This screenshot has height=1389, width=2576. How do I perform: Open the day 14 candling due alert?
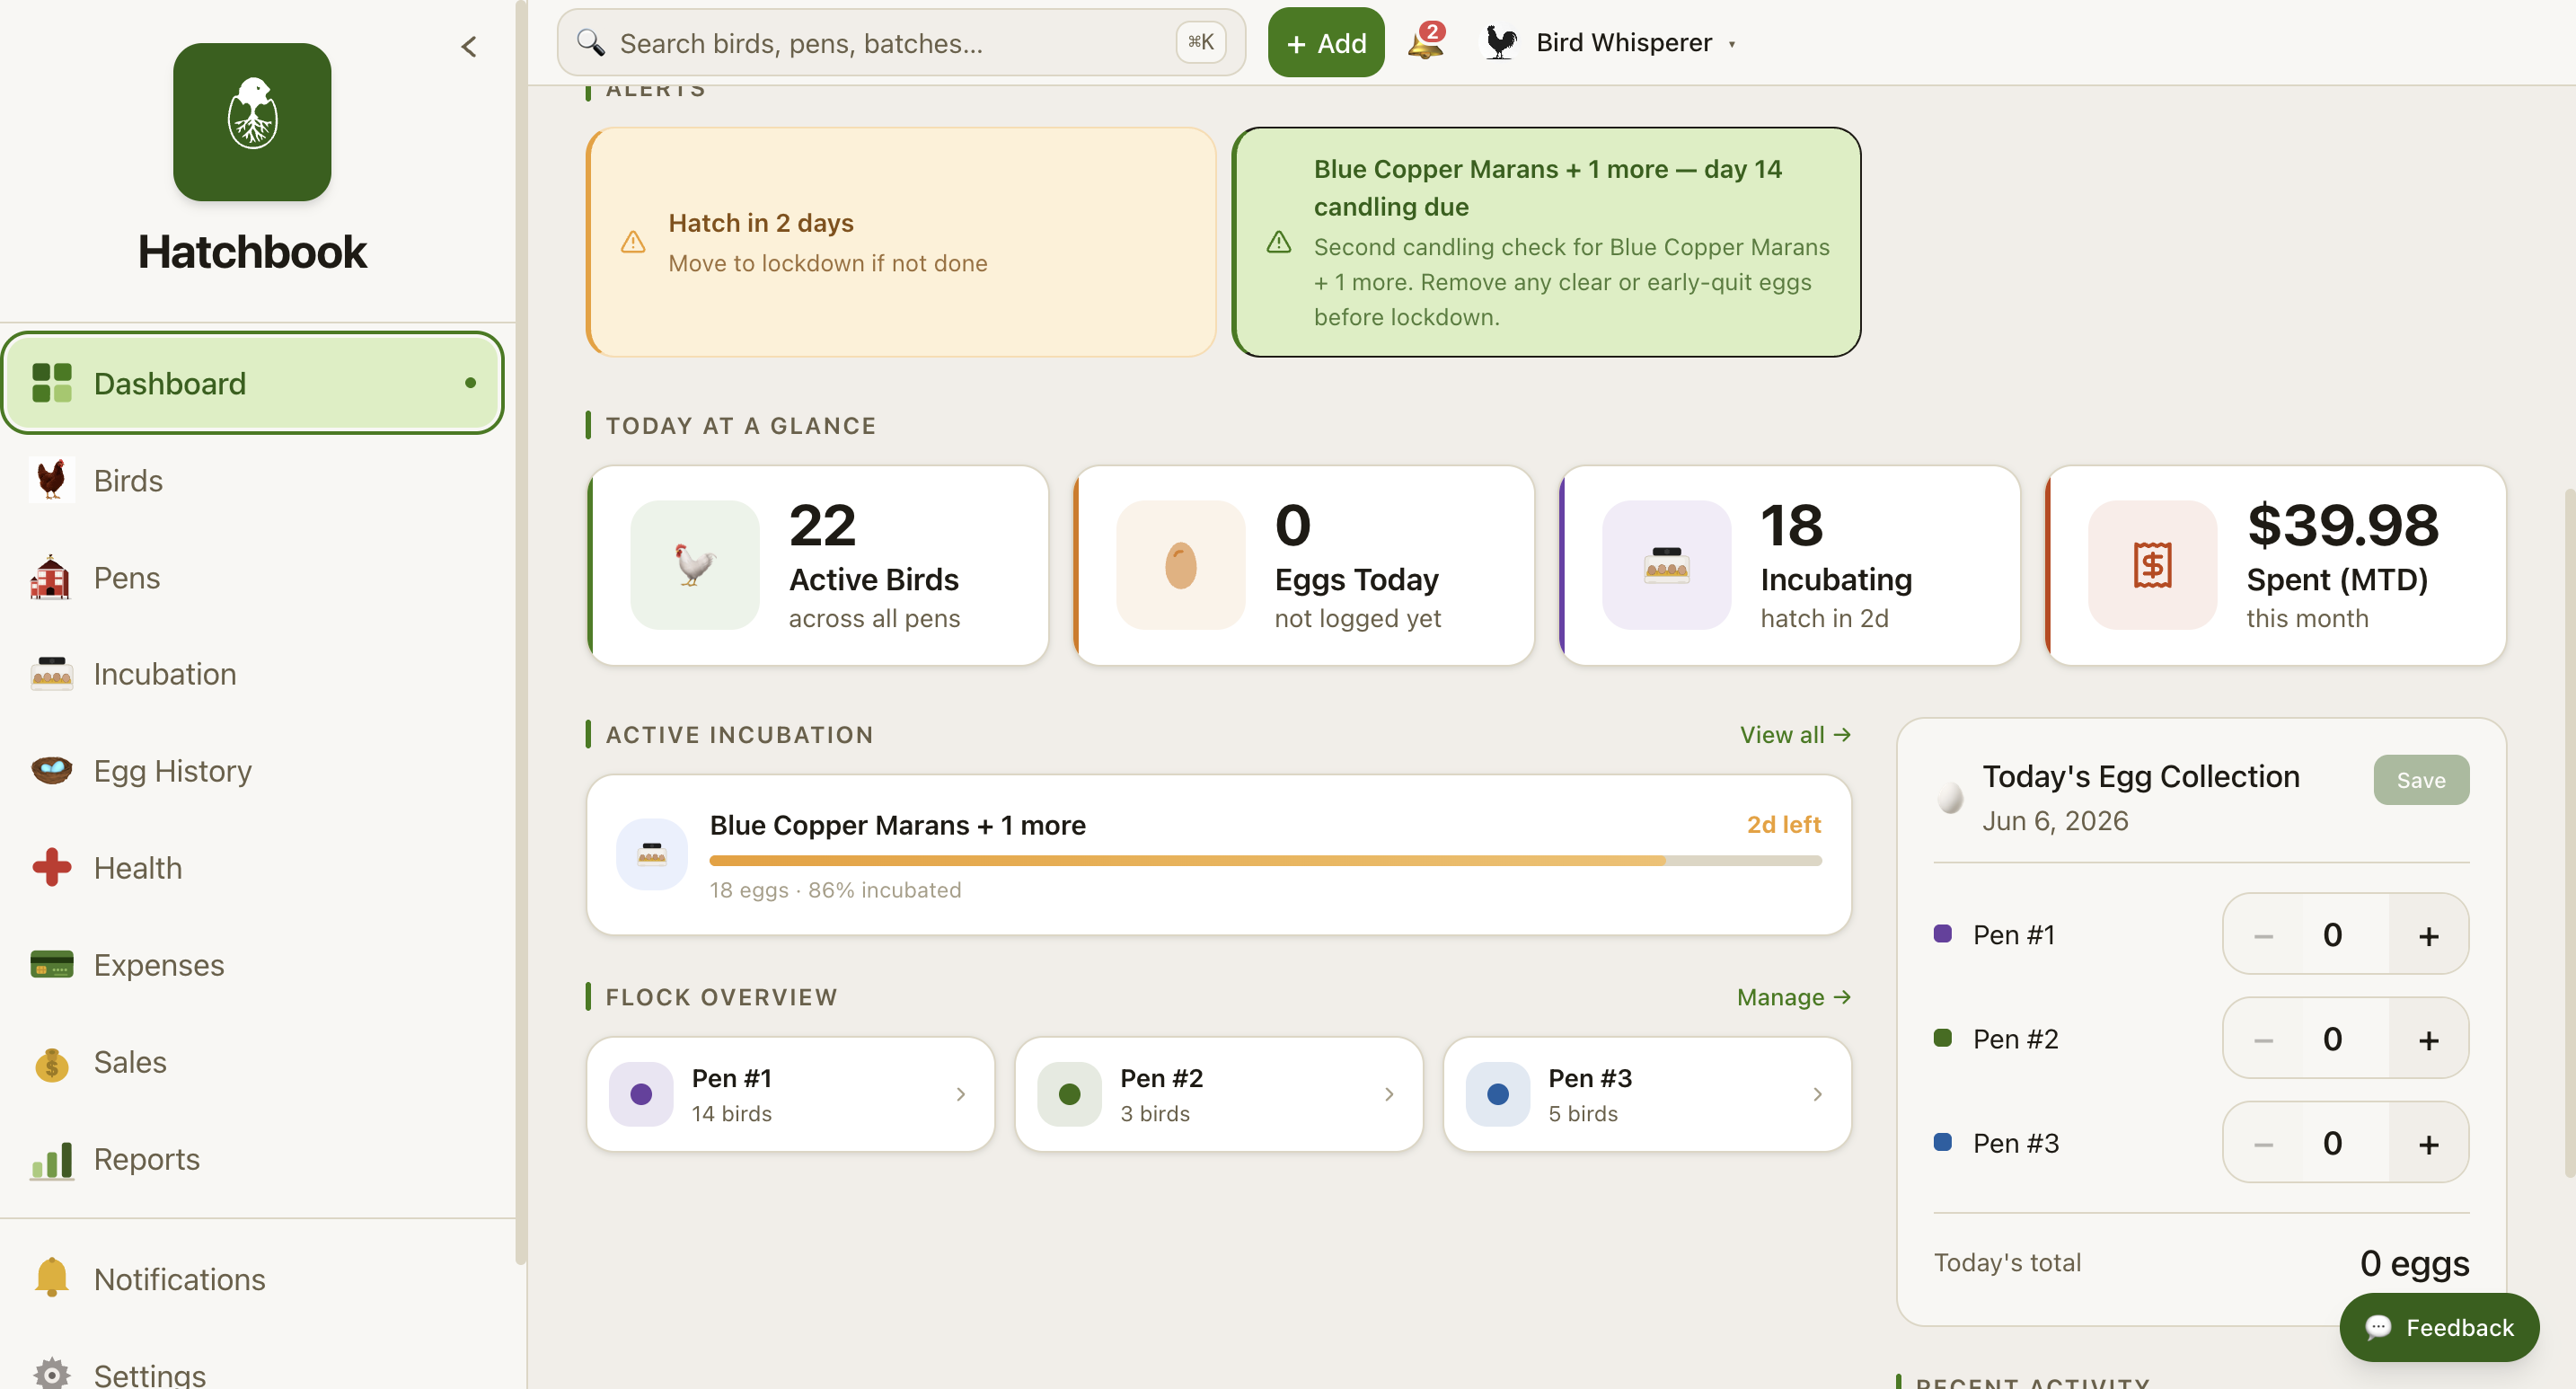coord(1546,242)
